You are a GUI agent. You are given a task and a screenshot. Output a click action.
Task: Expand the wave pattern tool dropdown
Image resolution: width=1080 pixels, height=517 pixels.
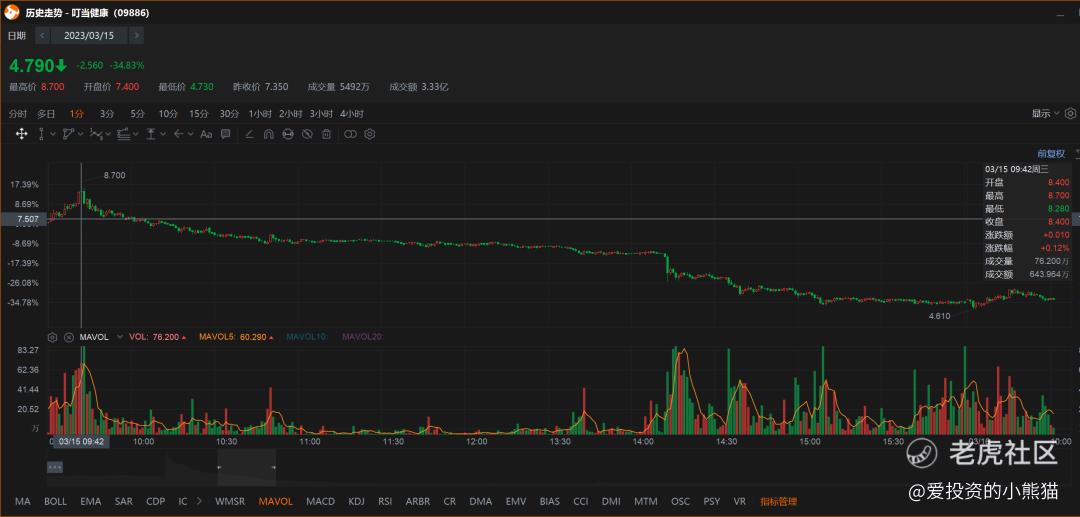coord(108,134)
